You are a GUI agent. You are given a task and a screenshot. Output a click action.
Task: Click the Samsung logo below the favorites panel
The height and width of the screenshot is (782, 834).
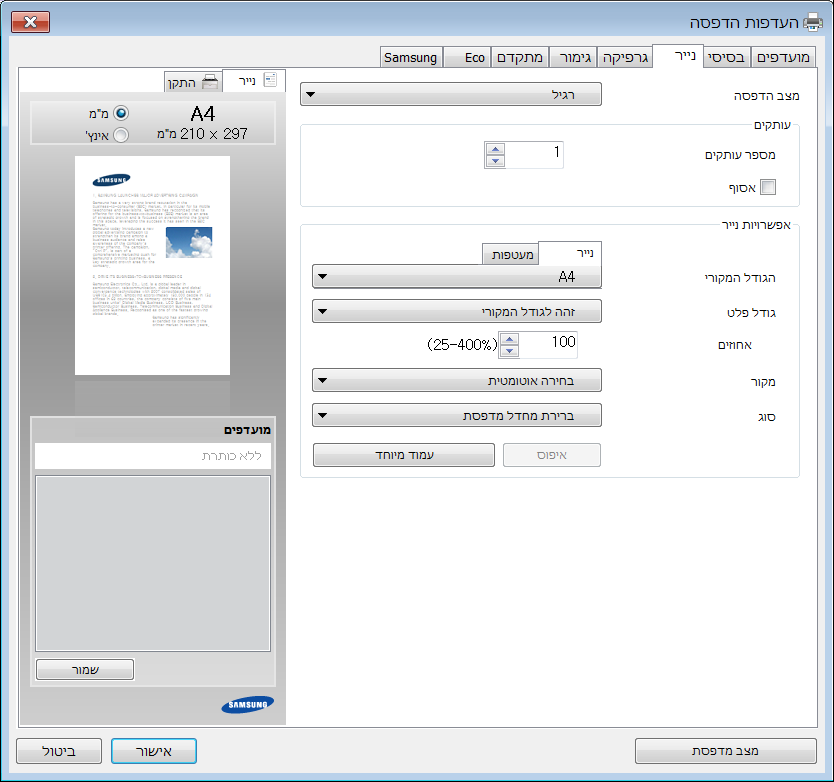[247, 704]
